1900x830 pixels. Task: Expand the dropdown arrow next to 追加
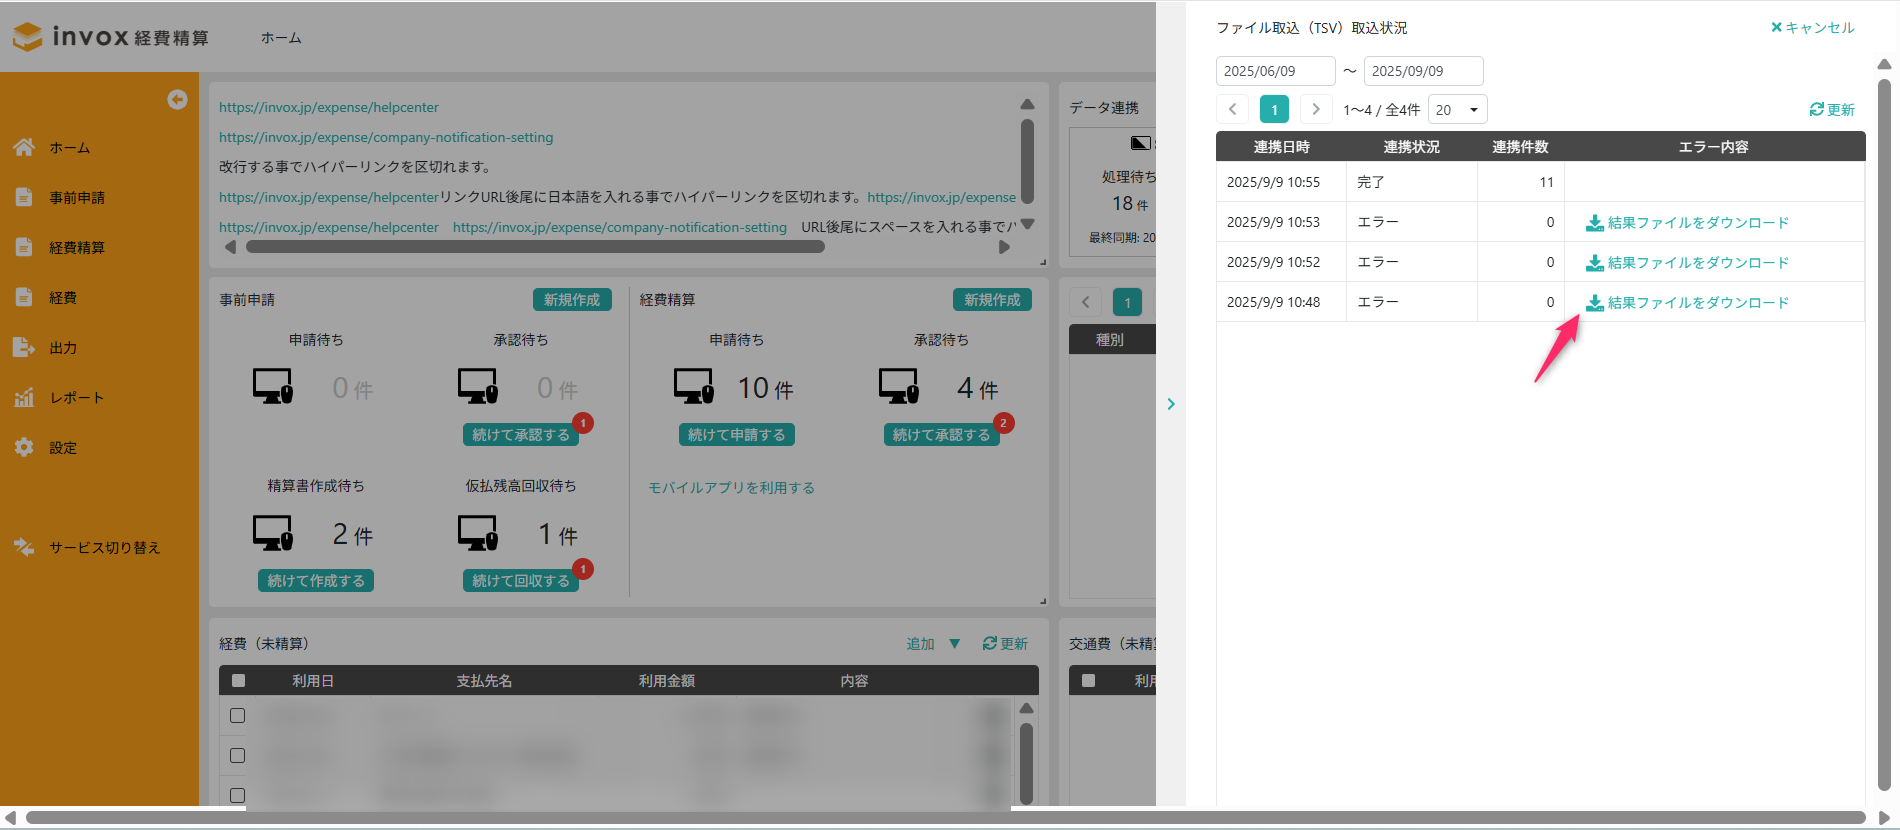pyautogui.click(x=954, y=644)
